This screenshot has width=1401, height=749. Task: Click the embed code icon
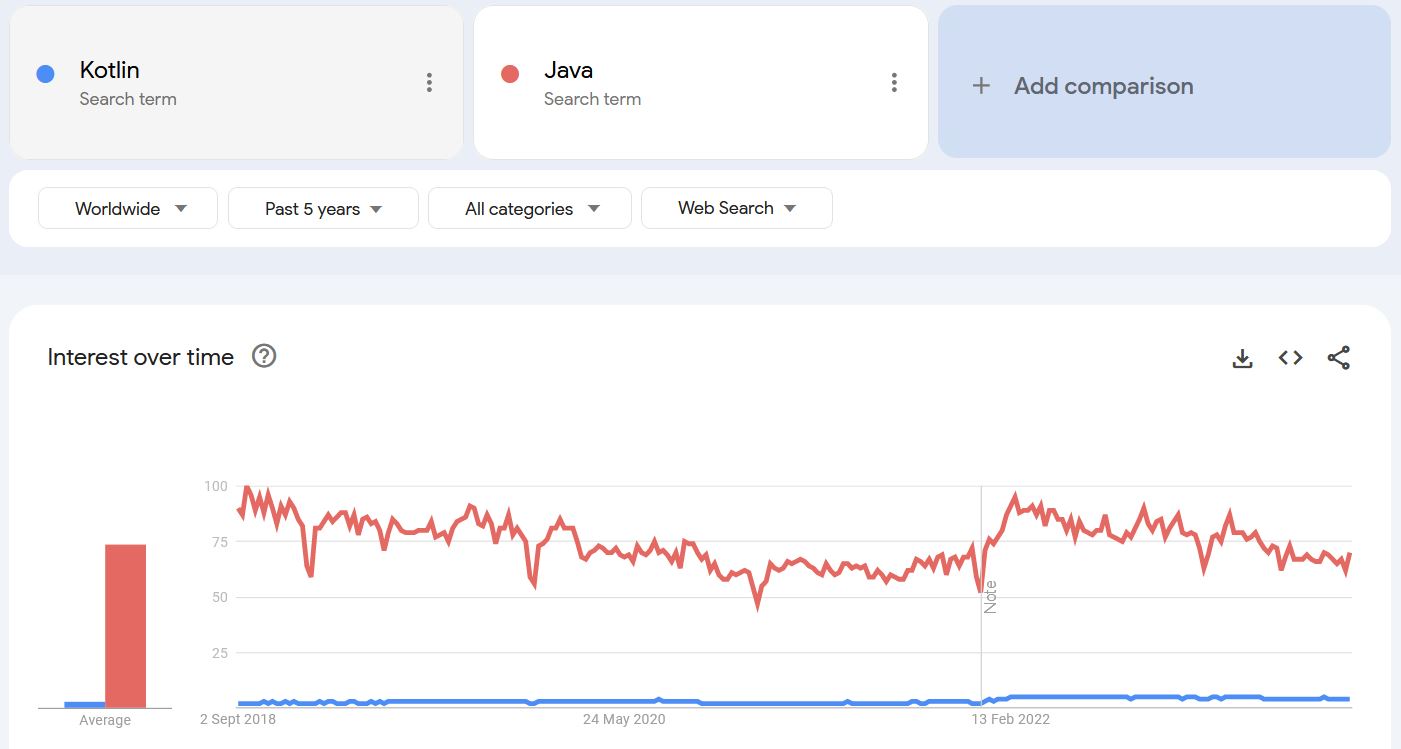(1290, 358)
